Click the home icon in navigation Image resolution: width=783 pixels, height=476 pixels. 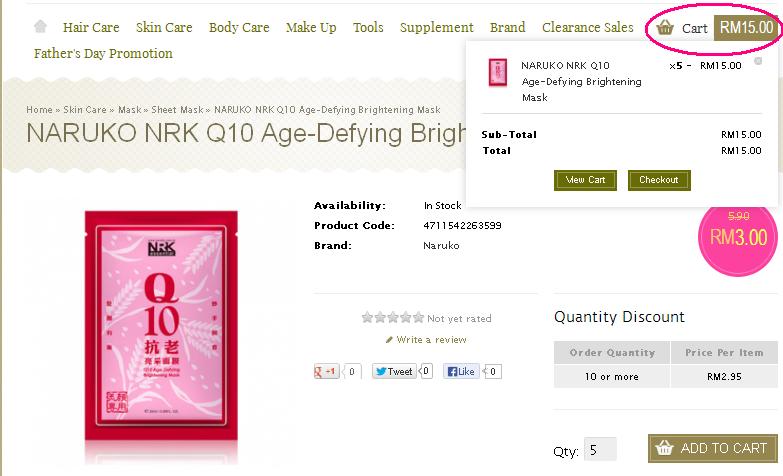[x=40, y=27]
